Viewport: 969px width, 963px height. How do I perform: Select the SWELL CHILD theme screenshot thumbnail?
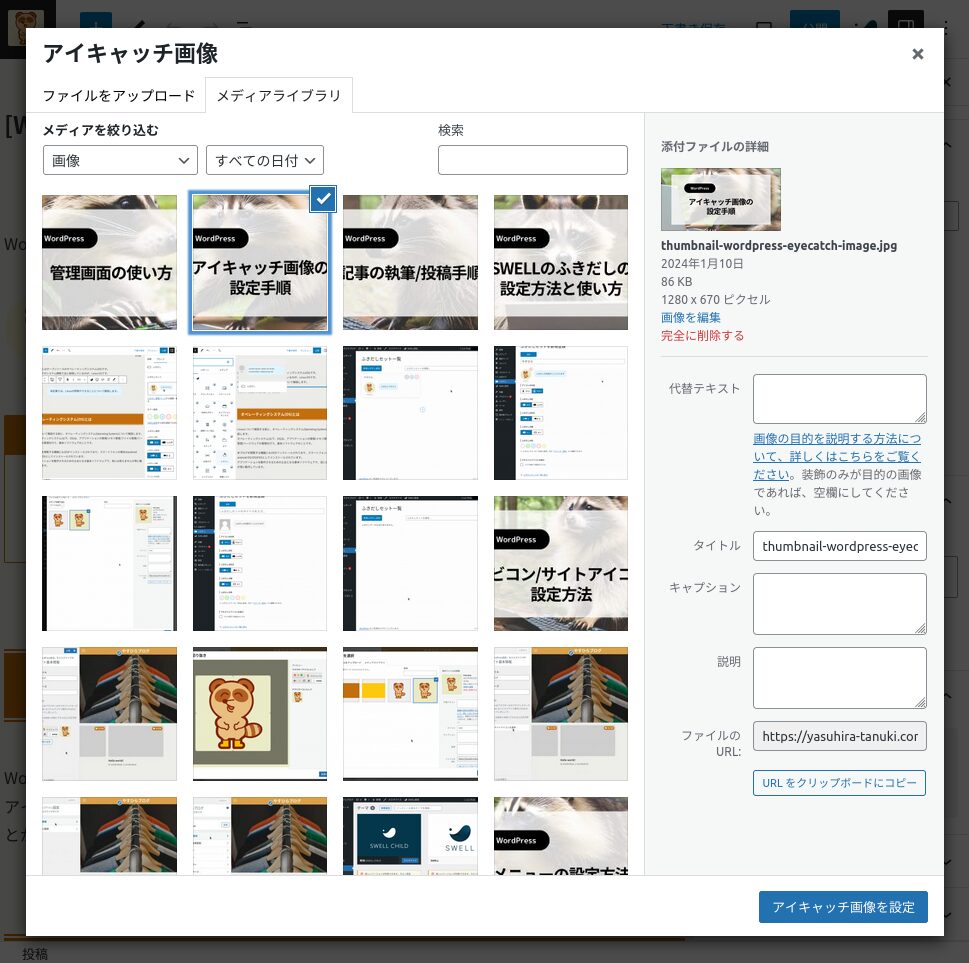click(x=410, y=836)
